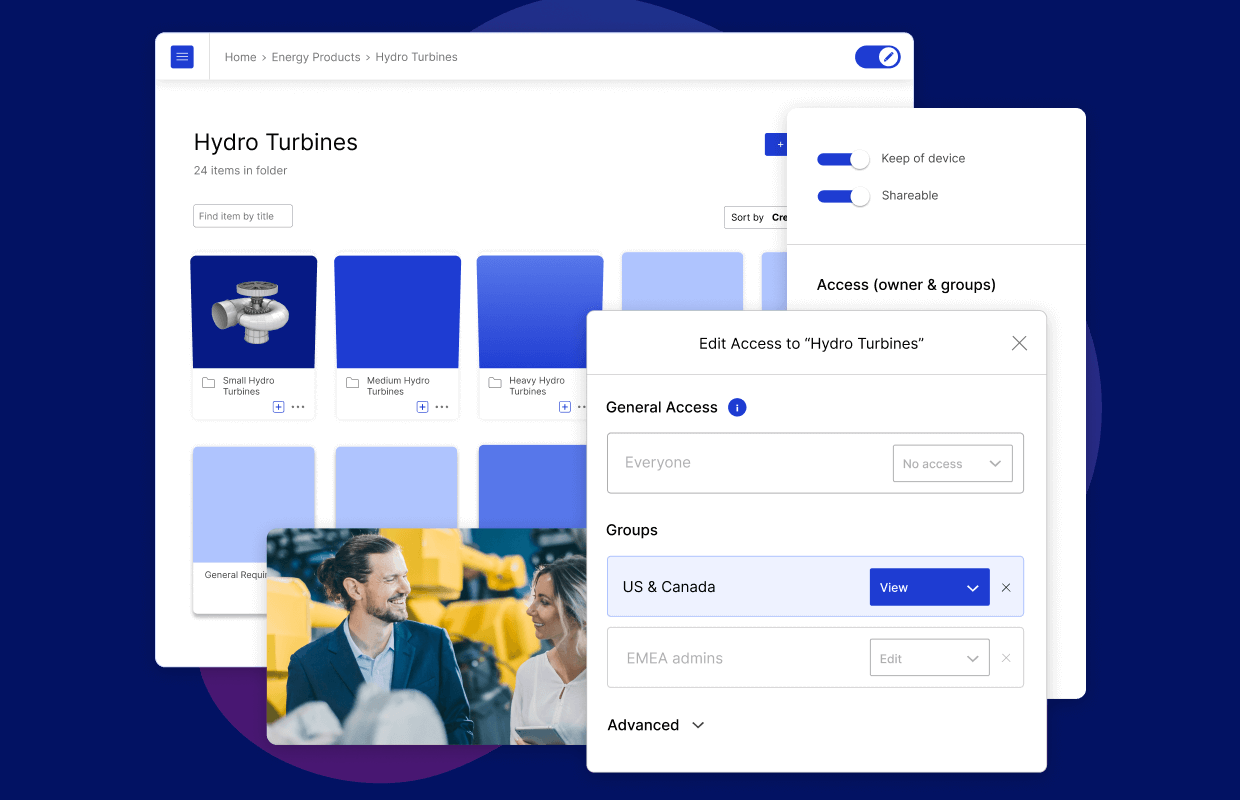1240x800 pixels.
Task: Click the plus icon under Medium Hydro Turbines
Action: pyautogui.click(x=422, y=407)
